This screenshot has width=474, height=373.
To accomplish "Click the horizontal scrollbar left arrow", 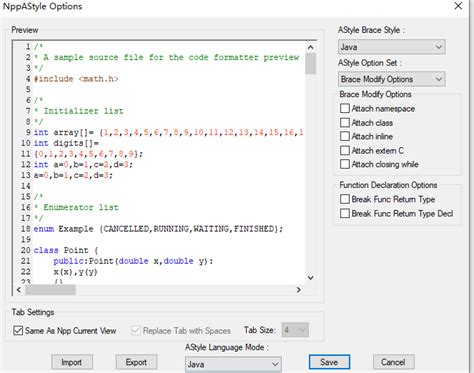I will click(19, 290).
